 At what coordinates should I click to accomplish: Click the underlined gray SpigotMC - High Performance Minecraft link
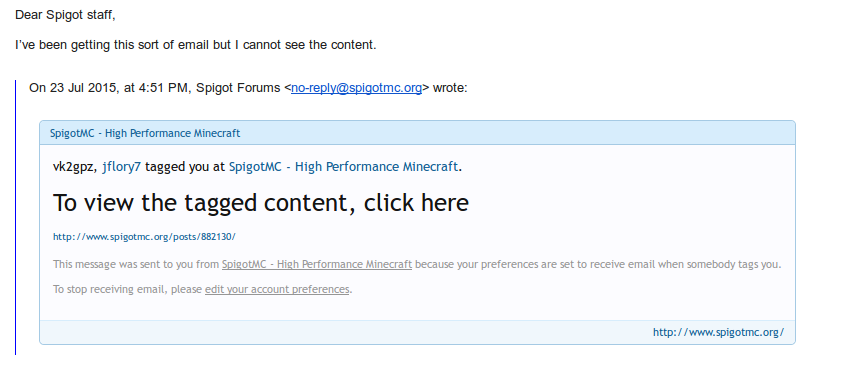(x=317, y=265)
